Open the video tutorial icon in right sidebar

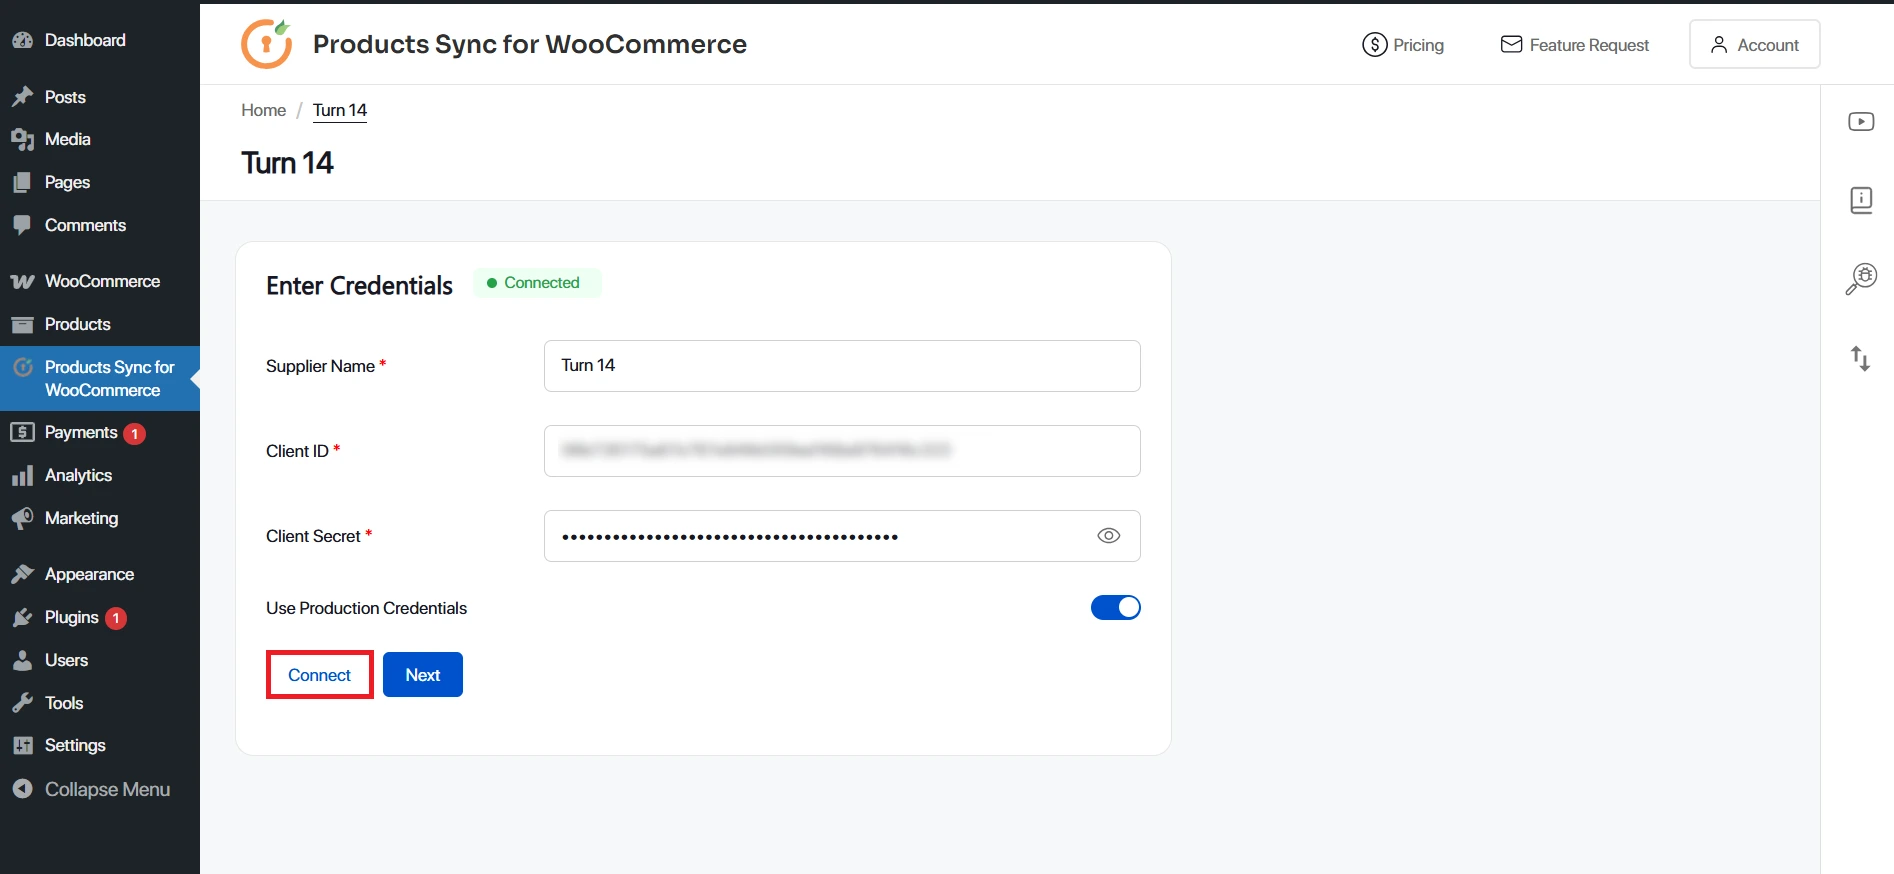1861,122
